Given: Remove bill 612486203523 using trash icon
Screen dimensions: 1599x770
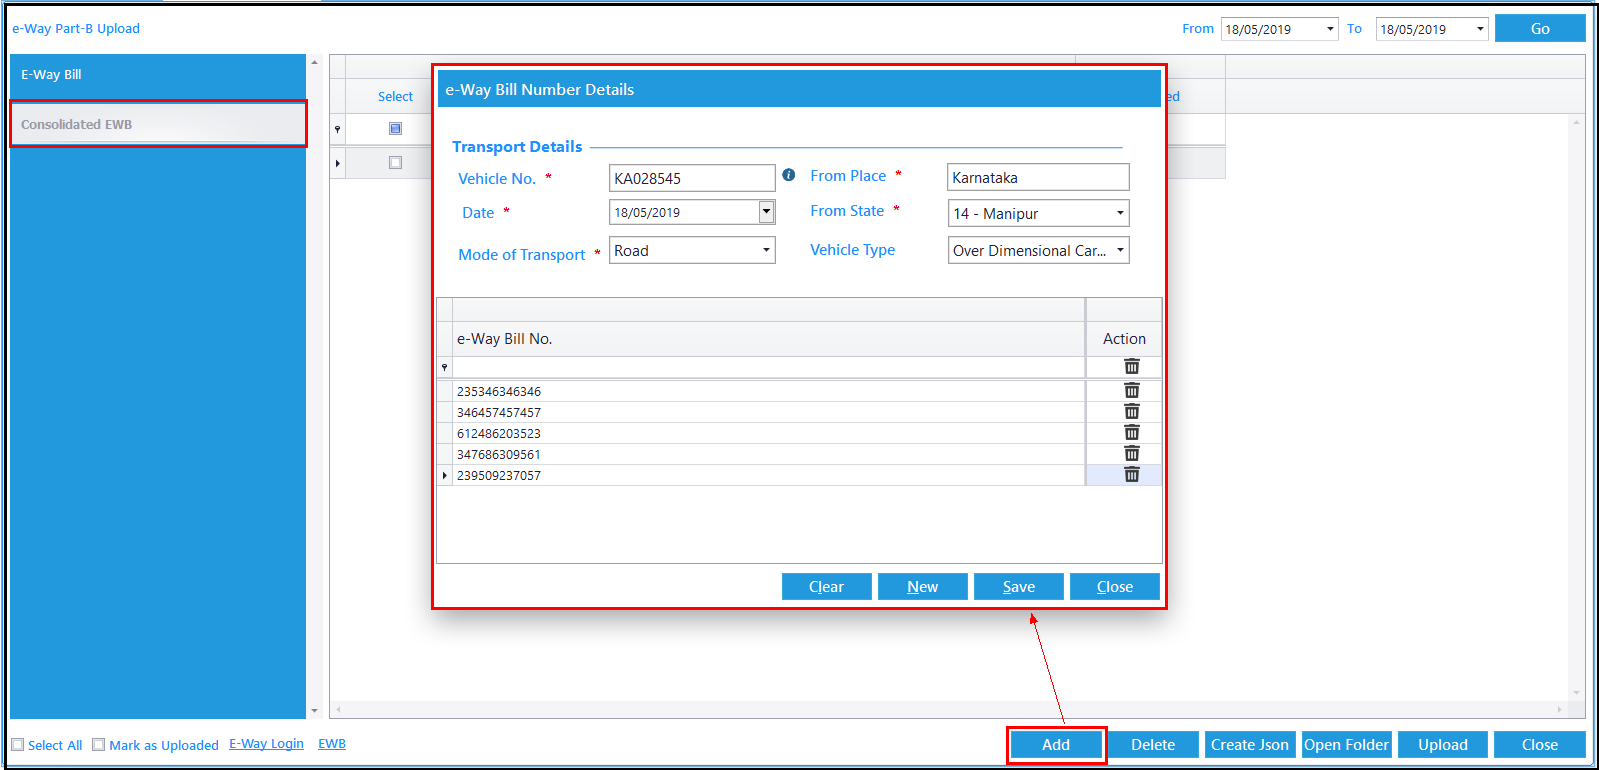Looking at the screenshot, I should pyautogui.click(x=1131, y=433).
